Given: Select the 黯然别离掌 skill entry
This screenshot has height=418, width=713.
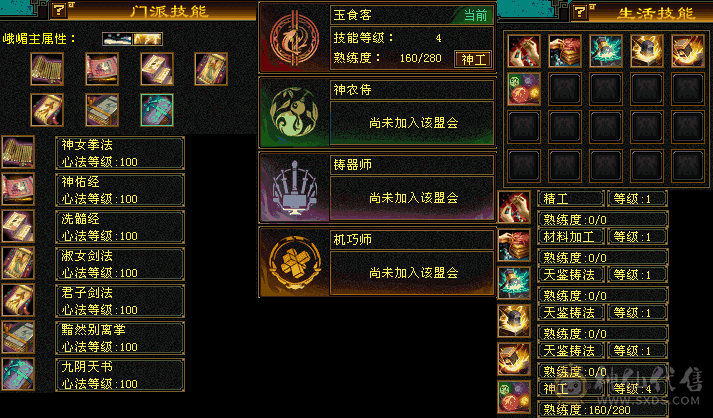Looking at the screenshot, I should [x=120, y=337].
